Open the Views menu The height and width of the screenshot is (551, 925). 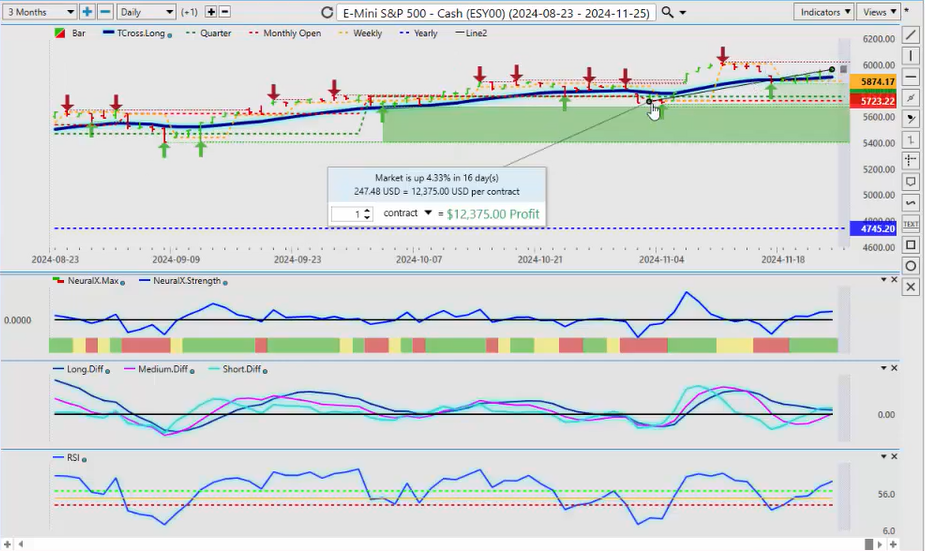click(878, 12)
